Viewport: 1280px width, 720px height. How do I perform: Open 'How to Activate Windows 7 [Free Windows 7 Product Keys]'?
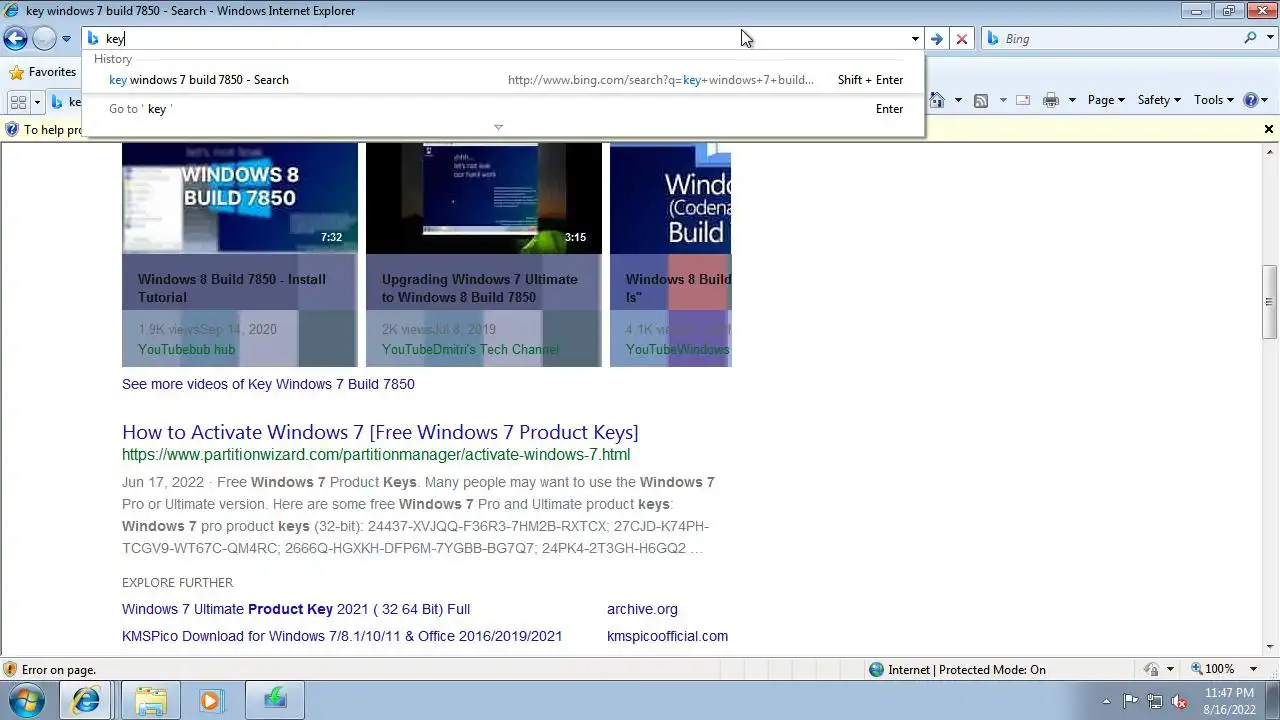tap(380, 432)
